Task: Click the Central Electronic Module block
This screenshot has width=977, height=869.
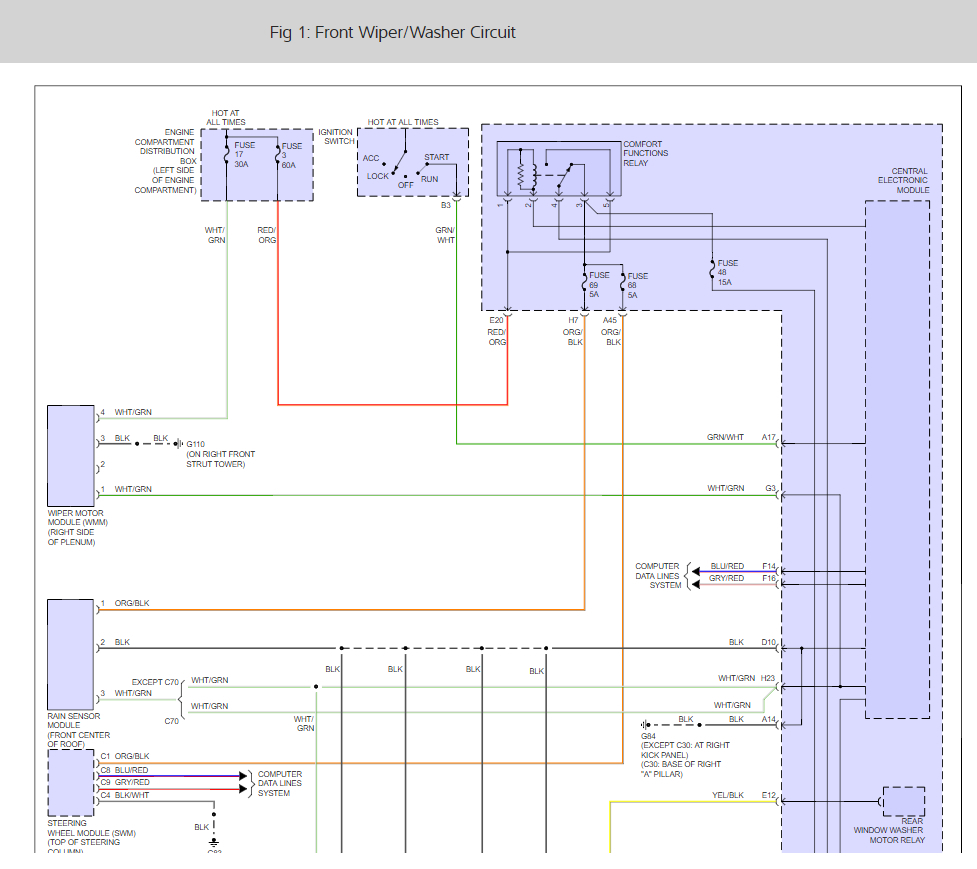Action: (897, 460)
